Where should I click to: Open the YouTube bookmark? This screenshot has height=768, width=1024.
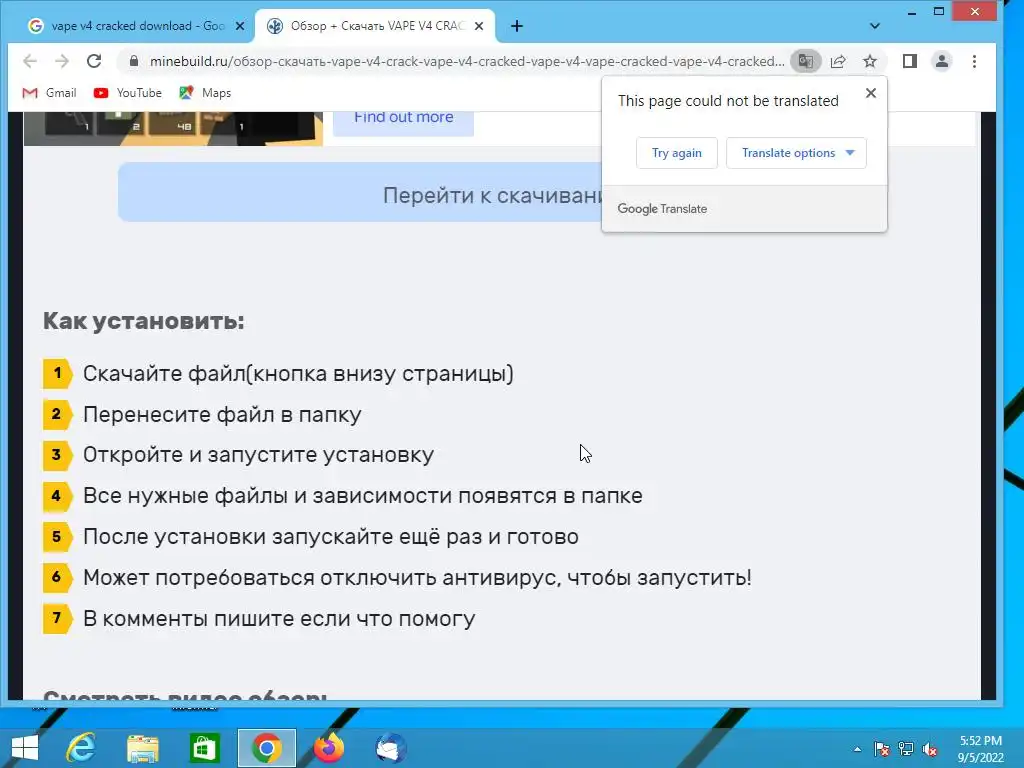tap(128, 93)
